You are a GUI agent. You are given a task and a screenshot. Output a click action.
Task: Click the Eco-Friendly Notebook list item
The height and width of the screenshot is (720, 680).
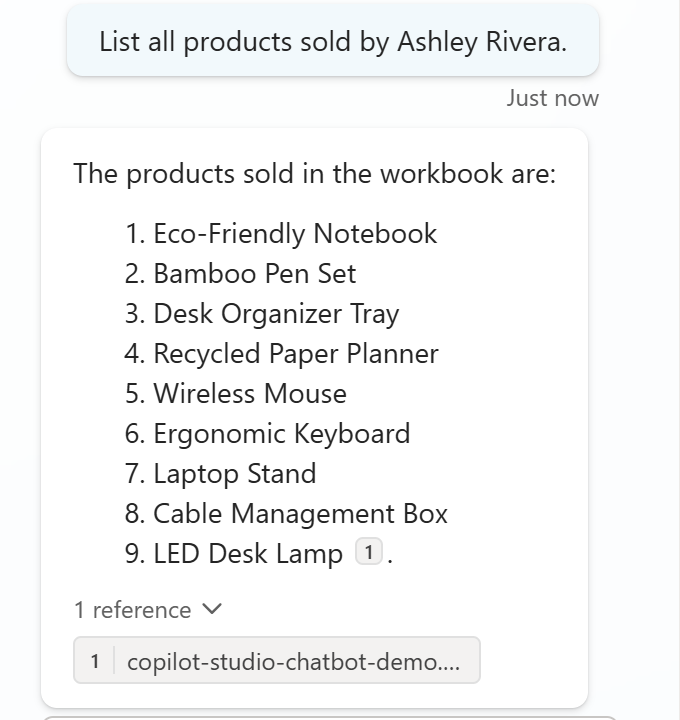point(295,234)
